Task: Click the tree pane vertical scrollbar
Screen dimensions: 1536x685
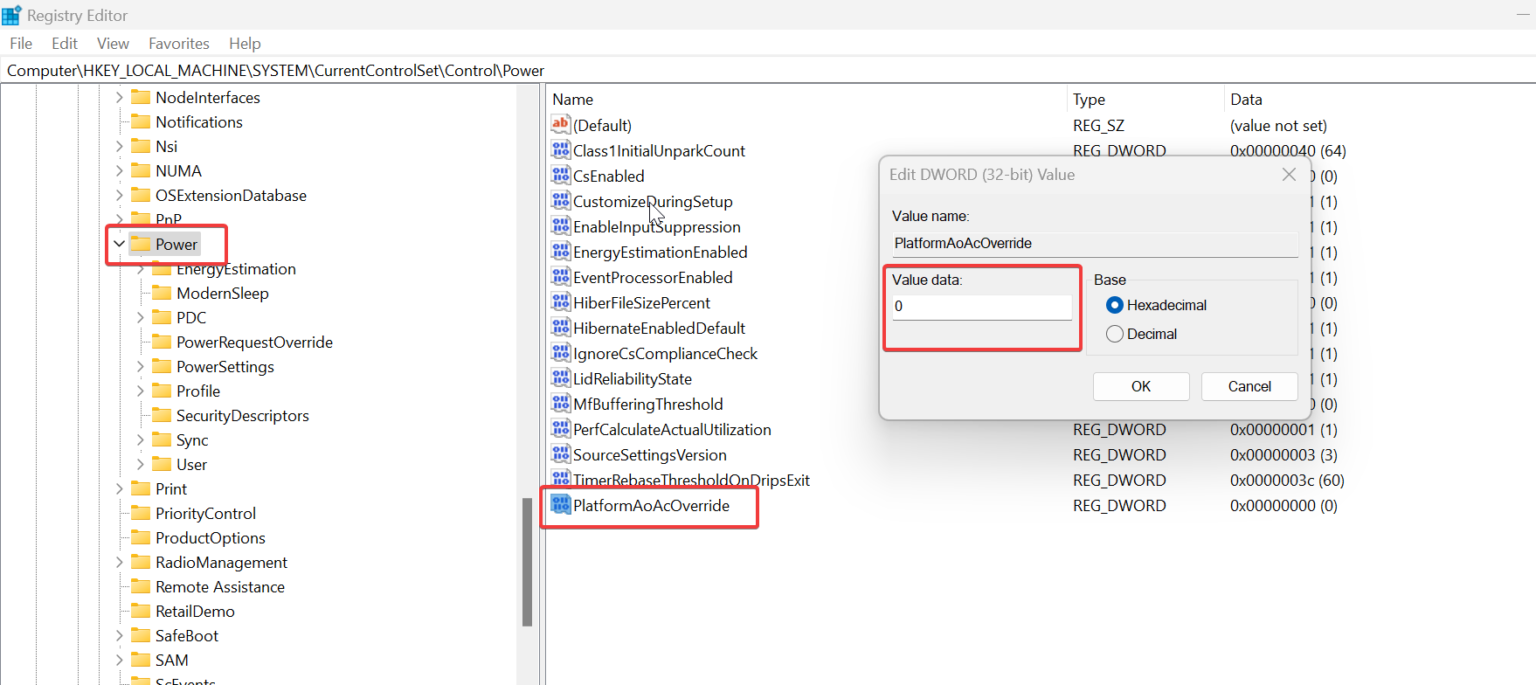Action: tap(527, 560)
